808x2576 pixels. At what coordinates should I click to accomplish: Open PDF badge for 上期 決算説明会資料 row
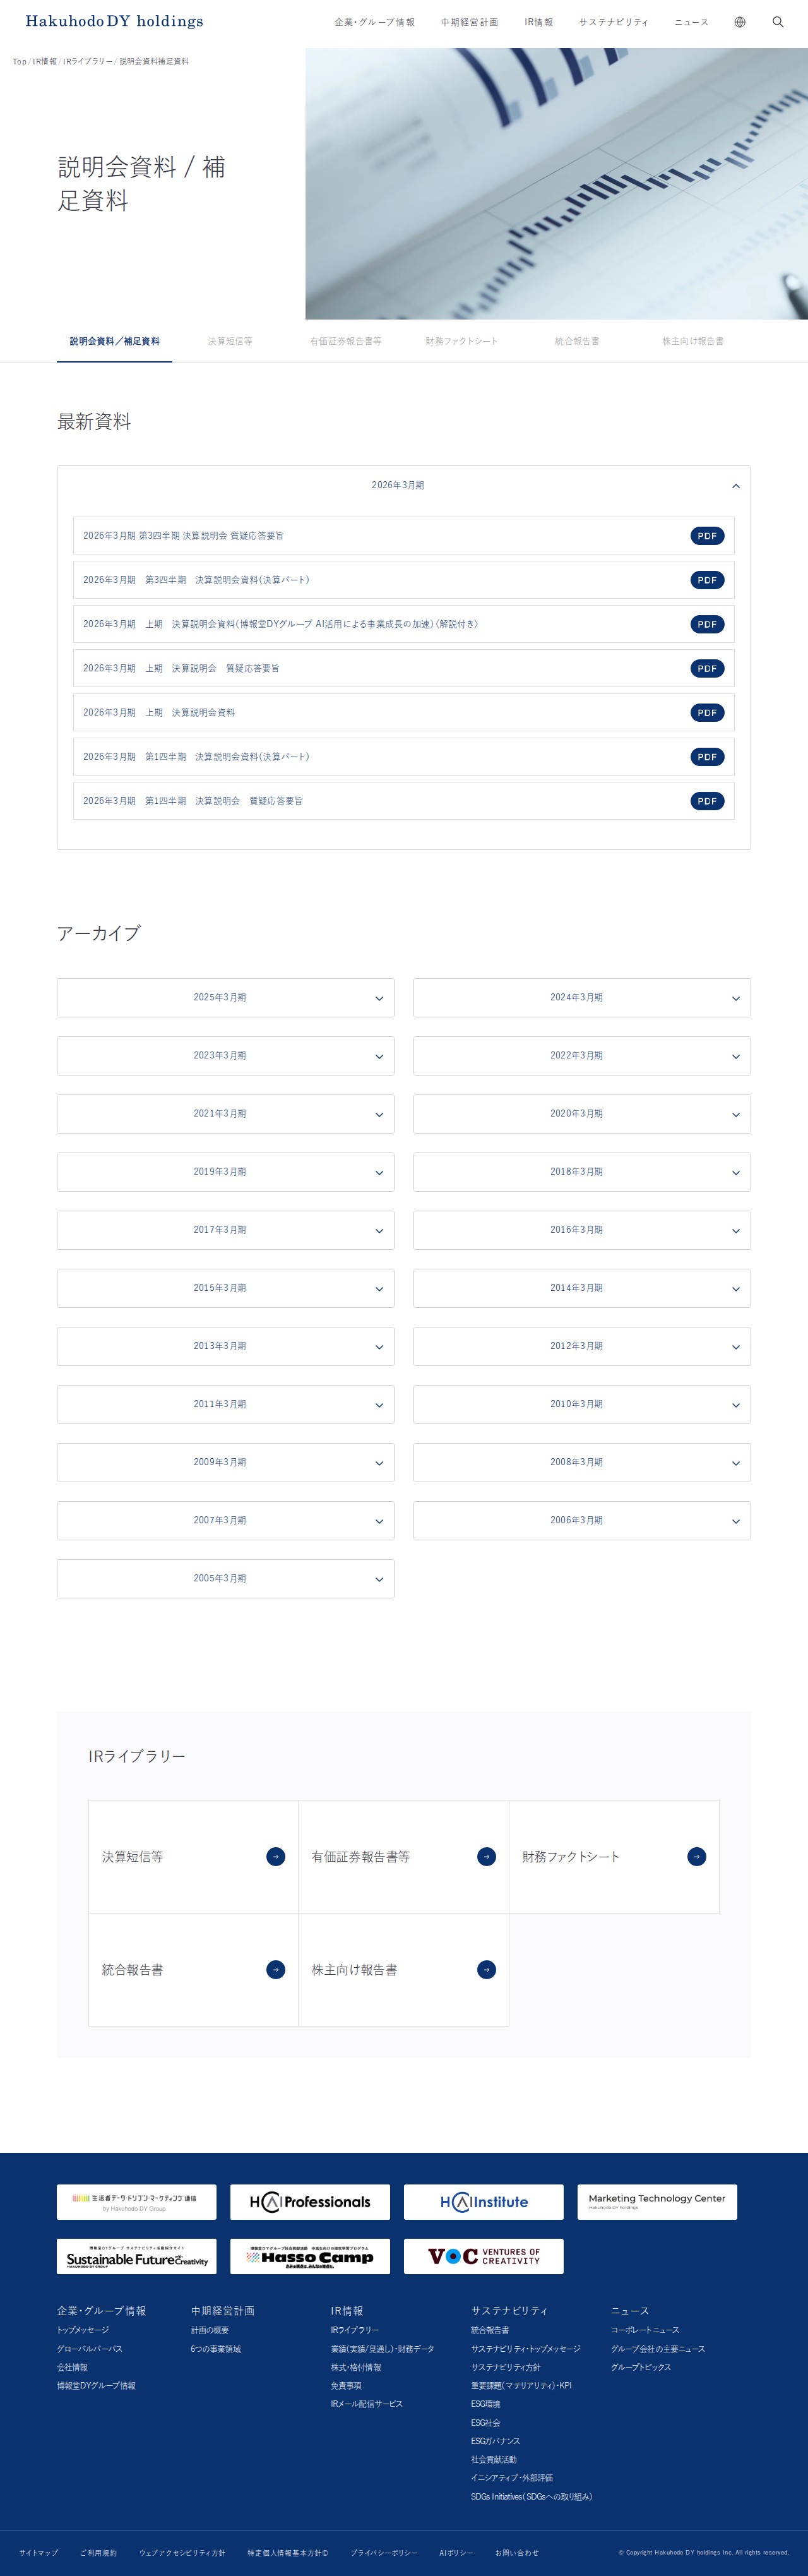coord(707,713)
